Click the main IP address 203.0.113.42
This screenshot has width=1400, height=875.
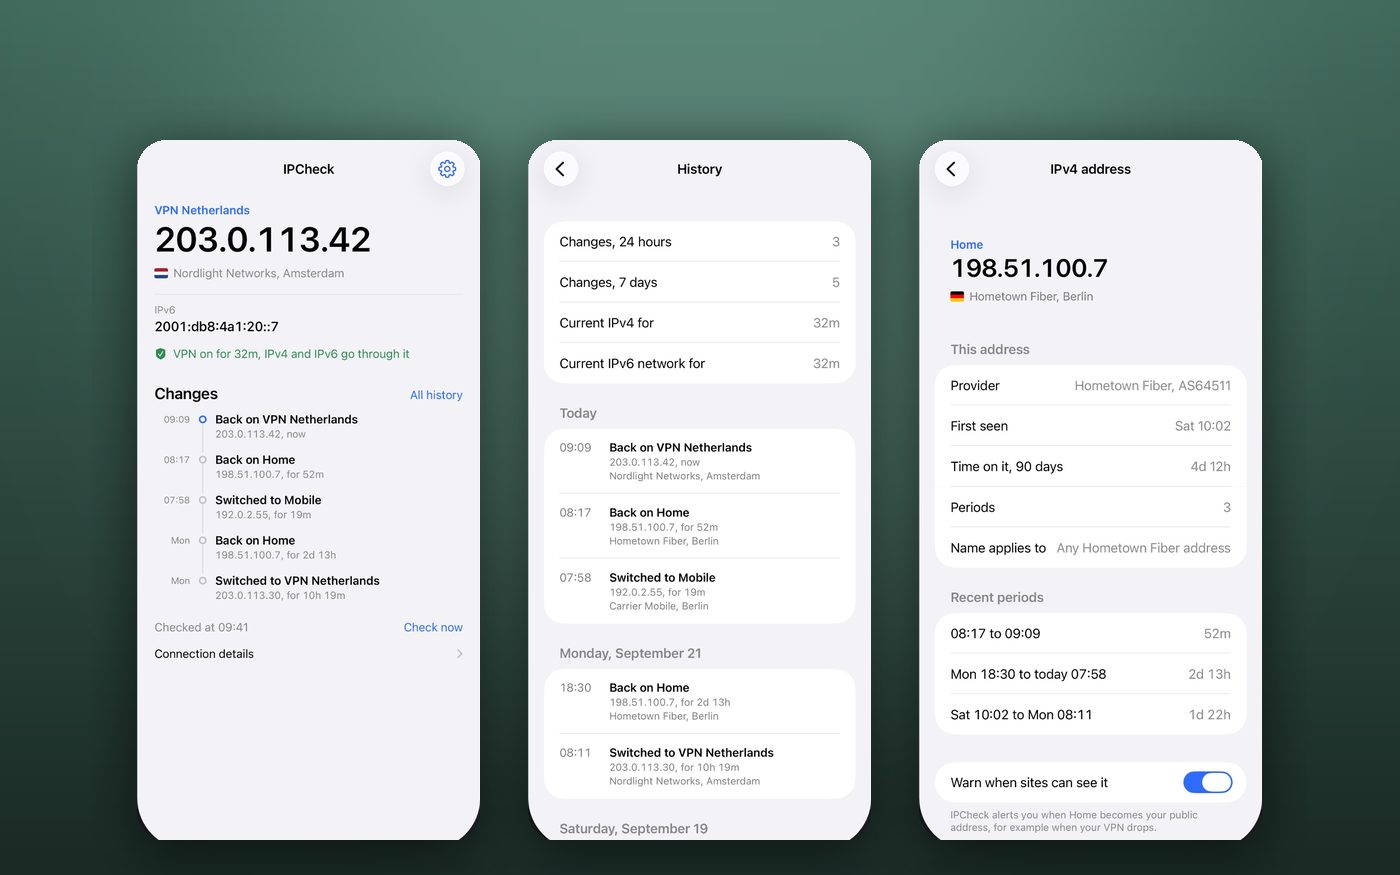click(x=263, y=240)
